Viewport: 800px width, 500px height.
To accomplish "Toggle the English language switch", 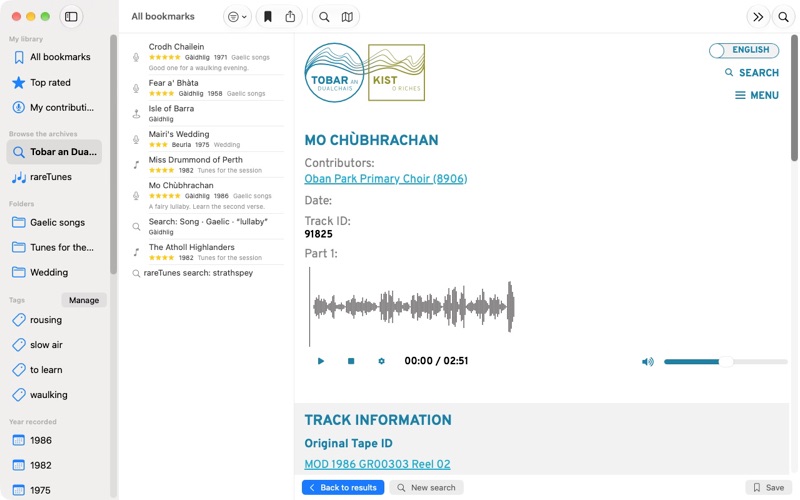I will pos(744,50).
